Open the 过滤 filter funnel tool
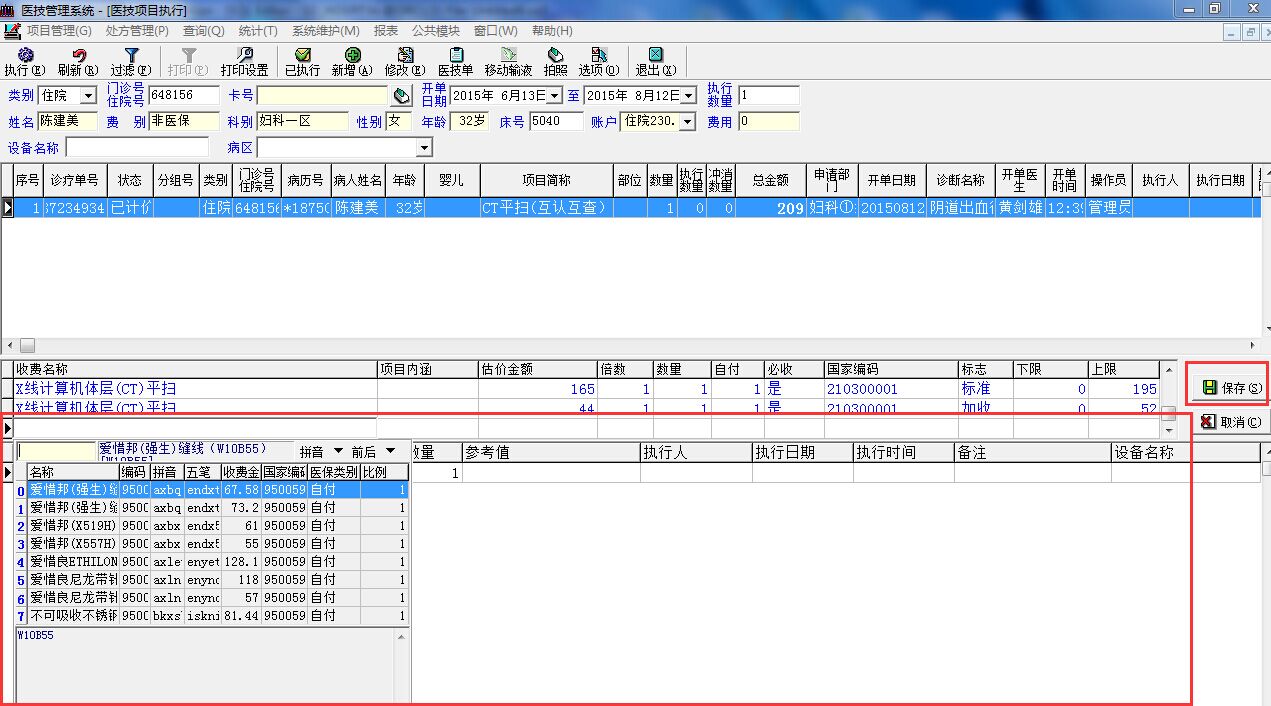This screenshot has width=1271, height=706. [x=130, y=61]
